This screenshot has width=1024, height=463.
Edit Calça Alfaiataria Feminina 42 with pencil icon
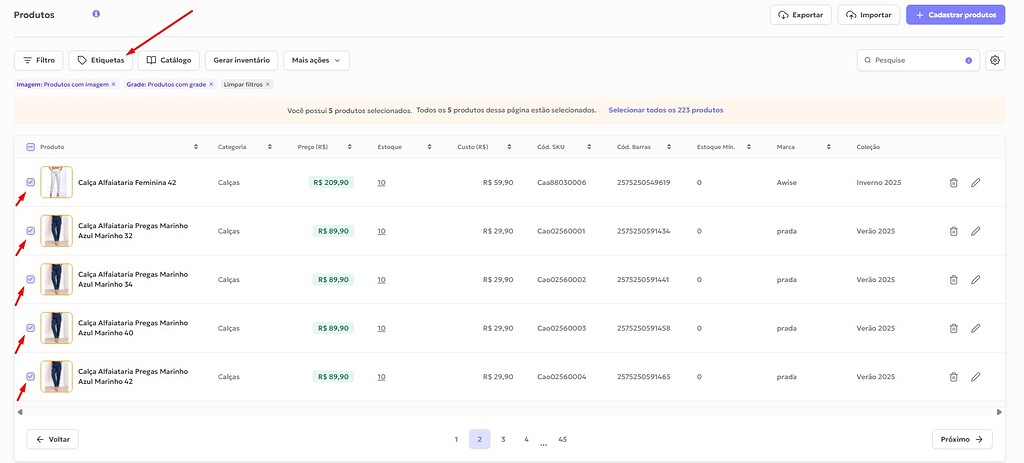pos(976,183)
